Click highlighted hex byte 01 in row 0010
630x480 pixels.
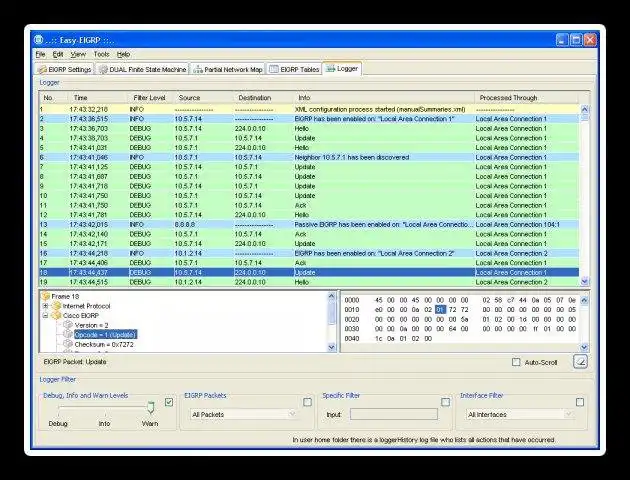pos(440,310)
